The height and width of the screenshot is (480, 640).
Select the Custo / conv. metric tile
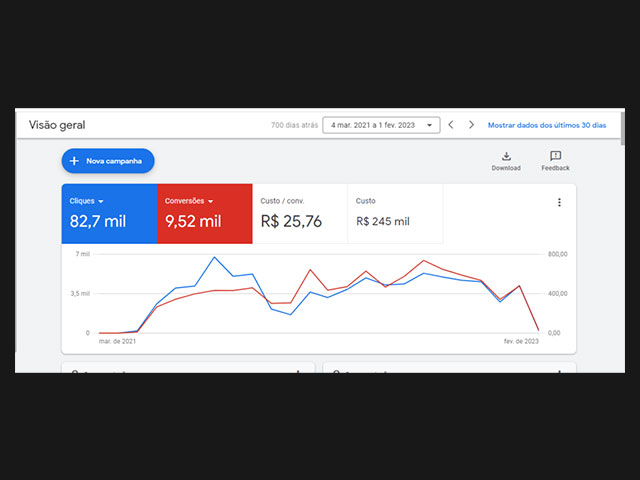(298, 213)
